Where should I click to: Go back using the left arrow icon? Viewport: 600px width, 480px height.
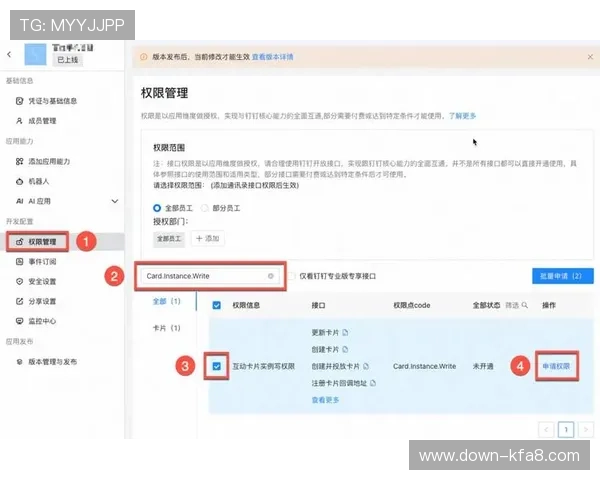click(x=9, y=55)
